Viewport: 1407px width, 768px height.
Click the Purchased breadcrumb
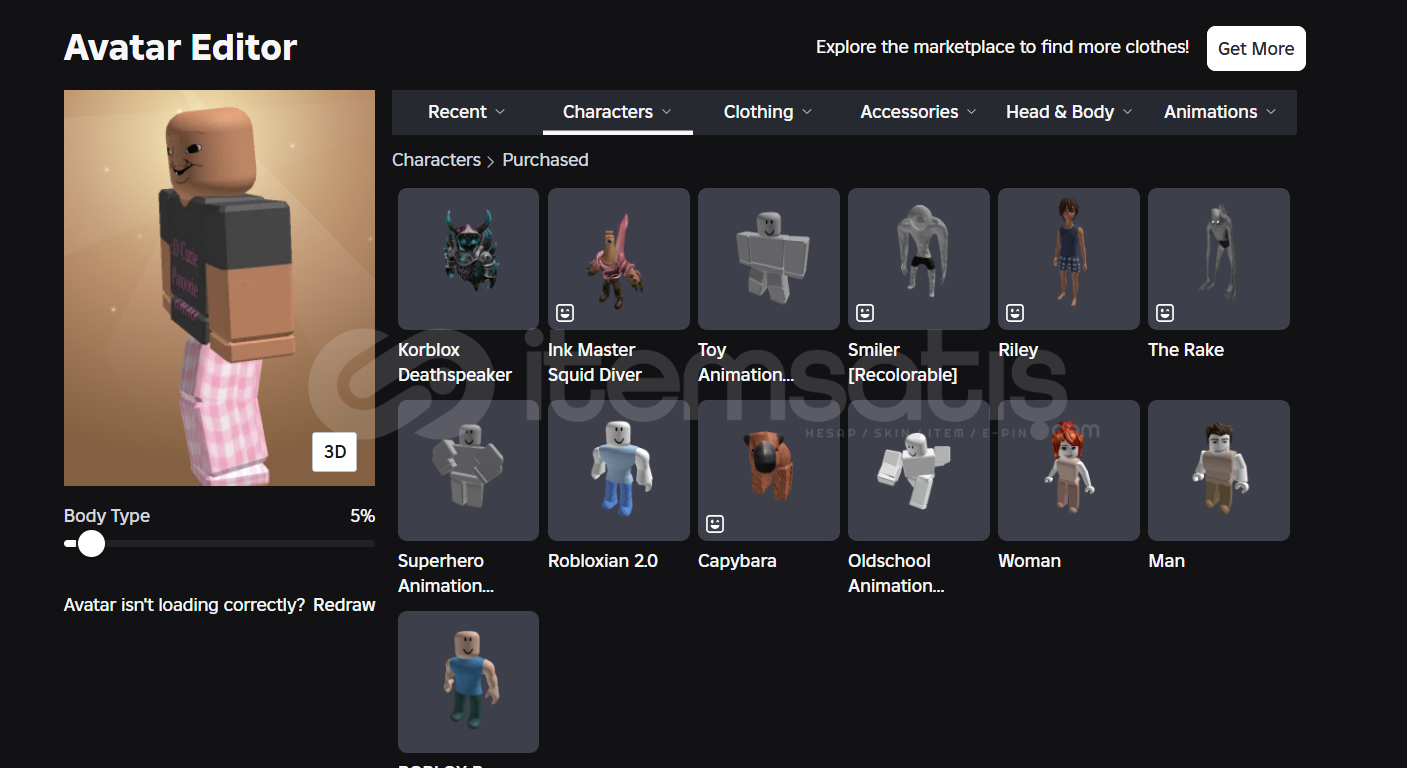pyautogui.click(x=545, y=160)
